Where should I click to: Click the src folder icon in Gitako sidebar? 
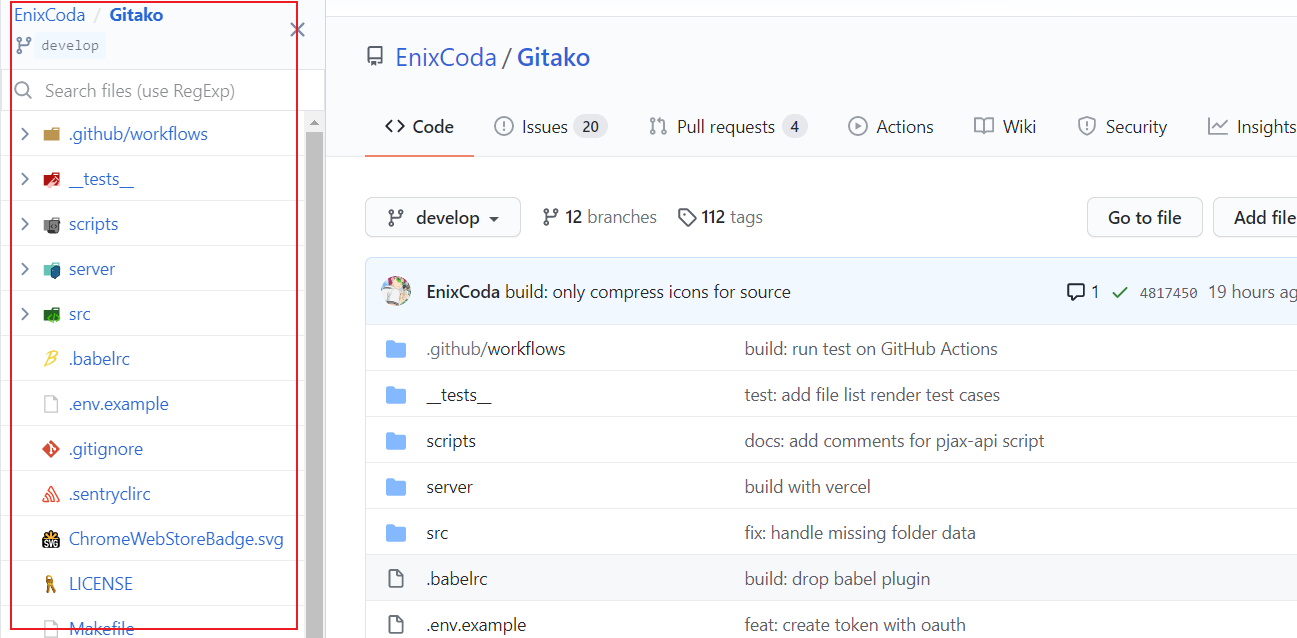click(52, 314)
